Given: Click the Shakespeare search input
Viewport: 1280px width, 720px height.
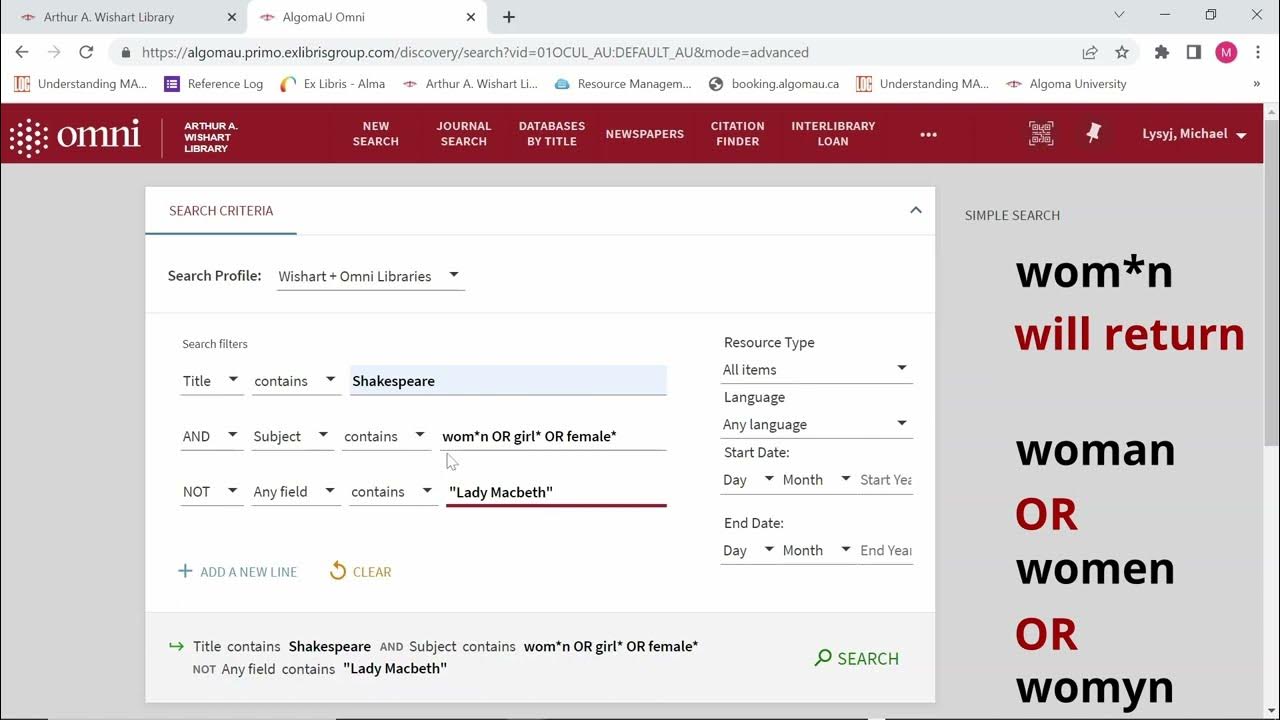Looking at the screenshot, I should (x=508, y=381).
